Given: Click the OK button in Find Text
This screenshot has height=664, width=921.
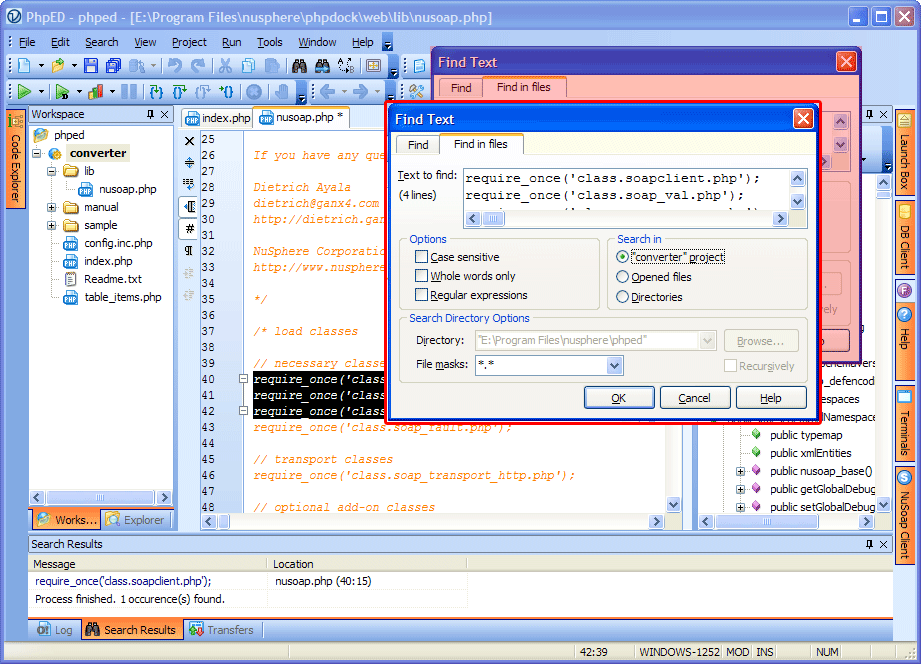Looking at the screenshot, I should coord(619,398).
